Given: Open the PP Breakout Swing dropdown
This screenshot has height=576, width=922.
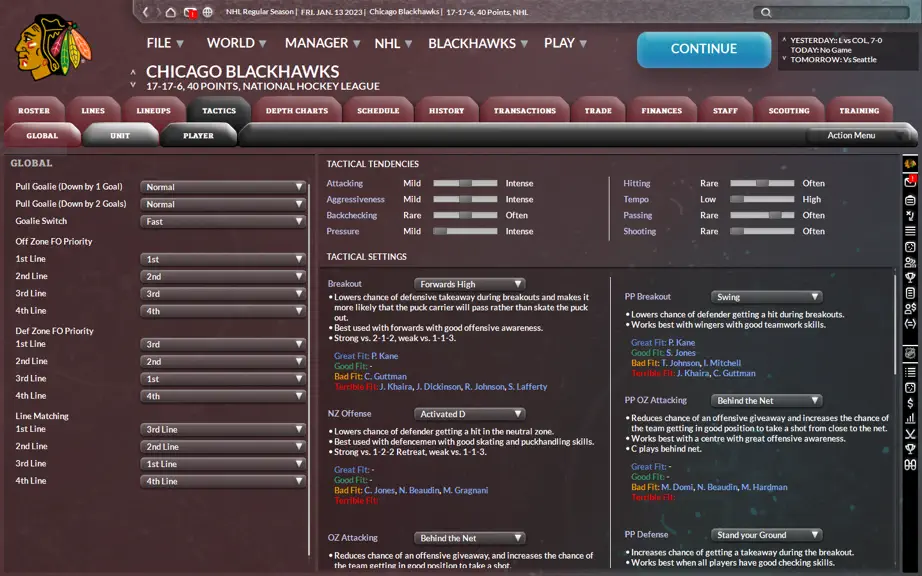Looking at the screenshot, I should (766, 297).
